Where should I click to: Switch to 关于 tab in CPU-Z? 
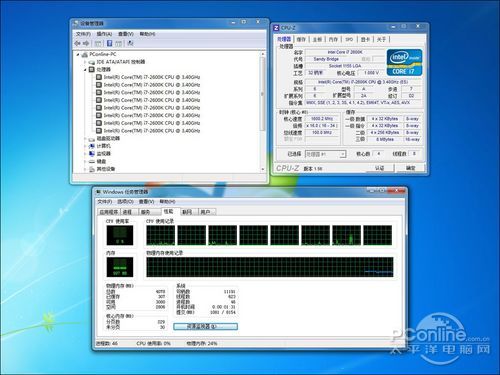381,39
